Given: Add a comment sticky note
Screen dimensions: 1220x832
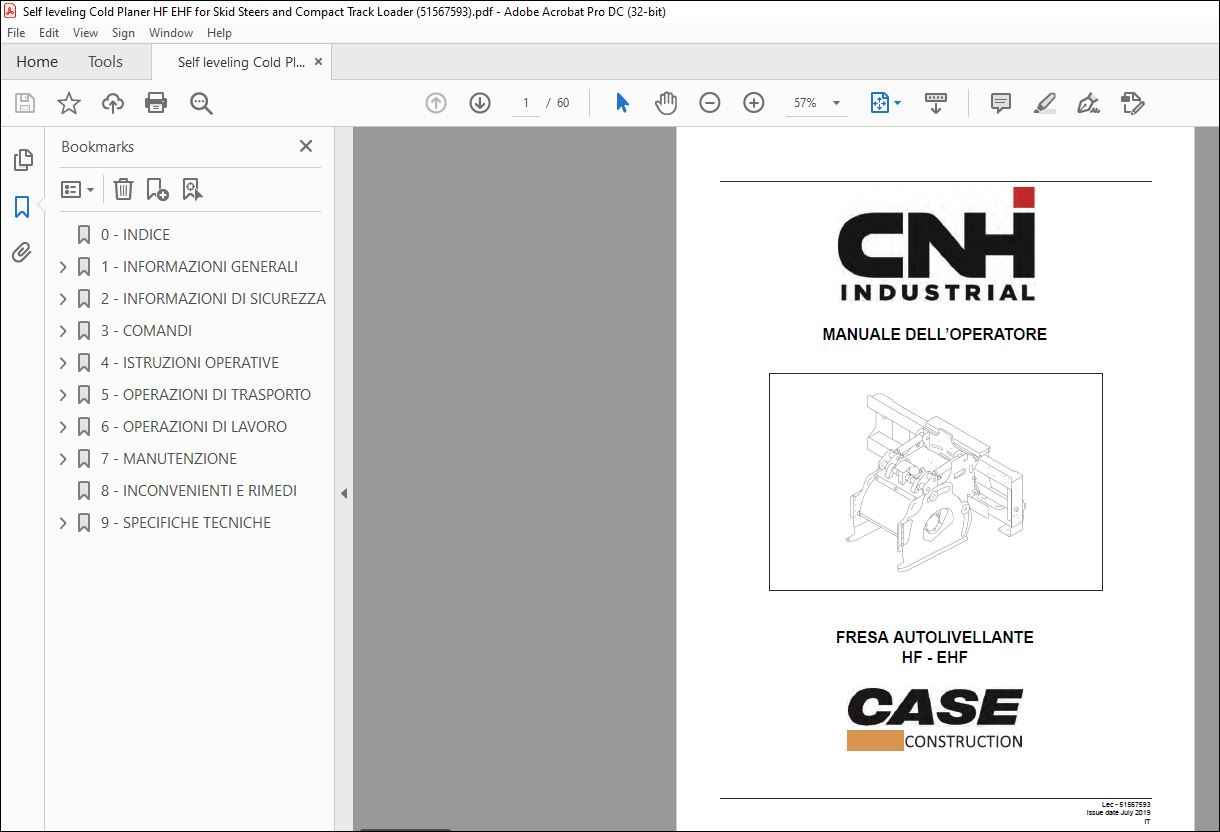Looking at the screenshot, I should tap(1000, 103).
